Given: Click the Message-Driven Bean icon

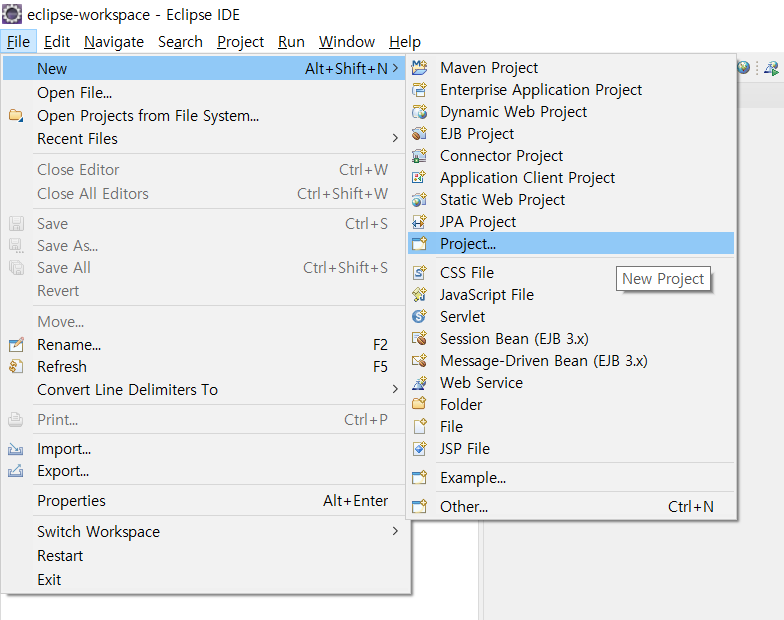Looking at the screenshot, I should click(420, 360).
